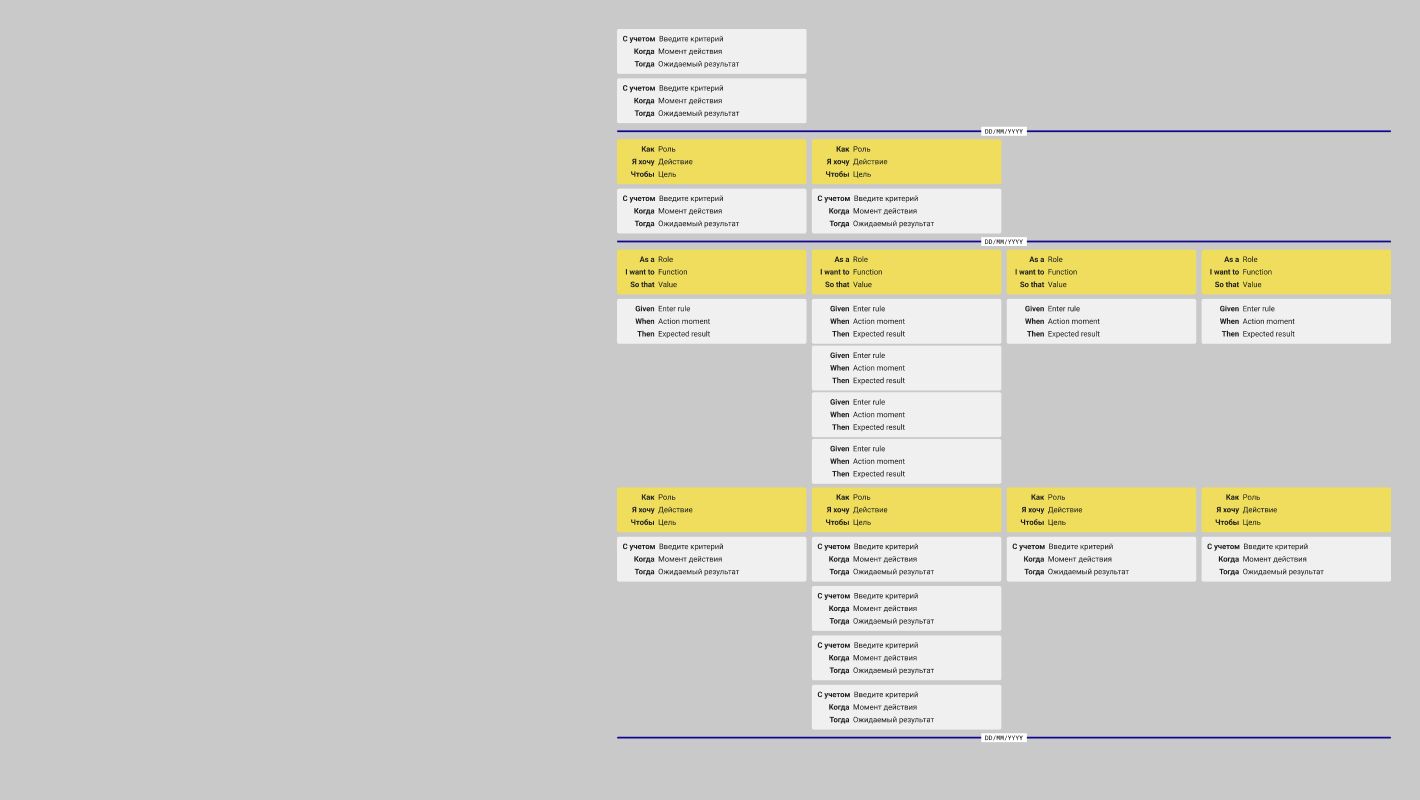Click "Expected result" in the rightmost Given card

1268,334
